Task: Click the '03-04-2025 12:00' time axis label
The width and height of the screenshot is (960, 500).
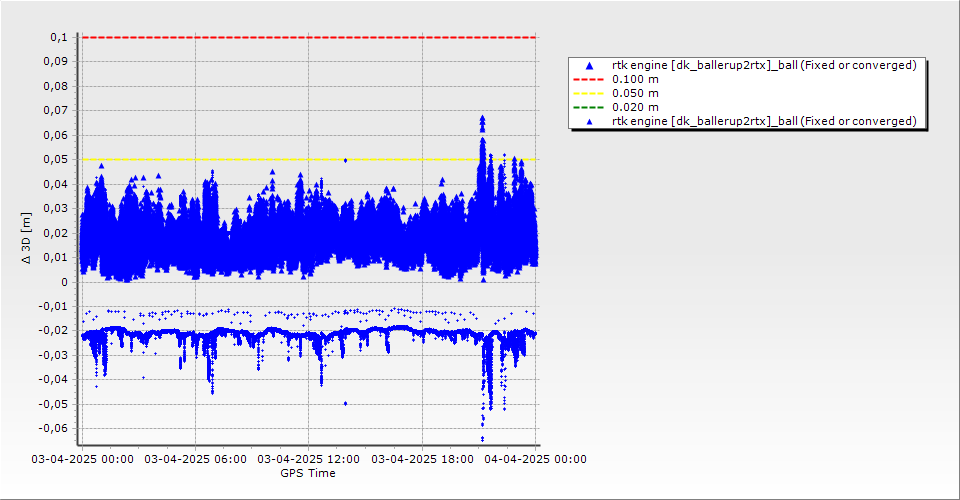Action: [x=309, y=459]
